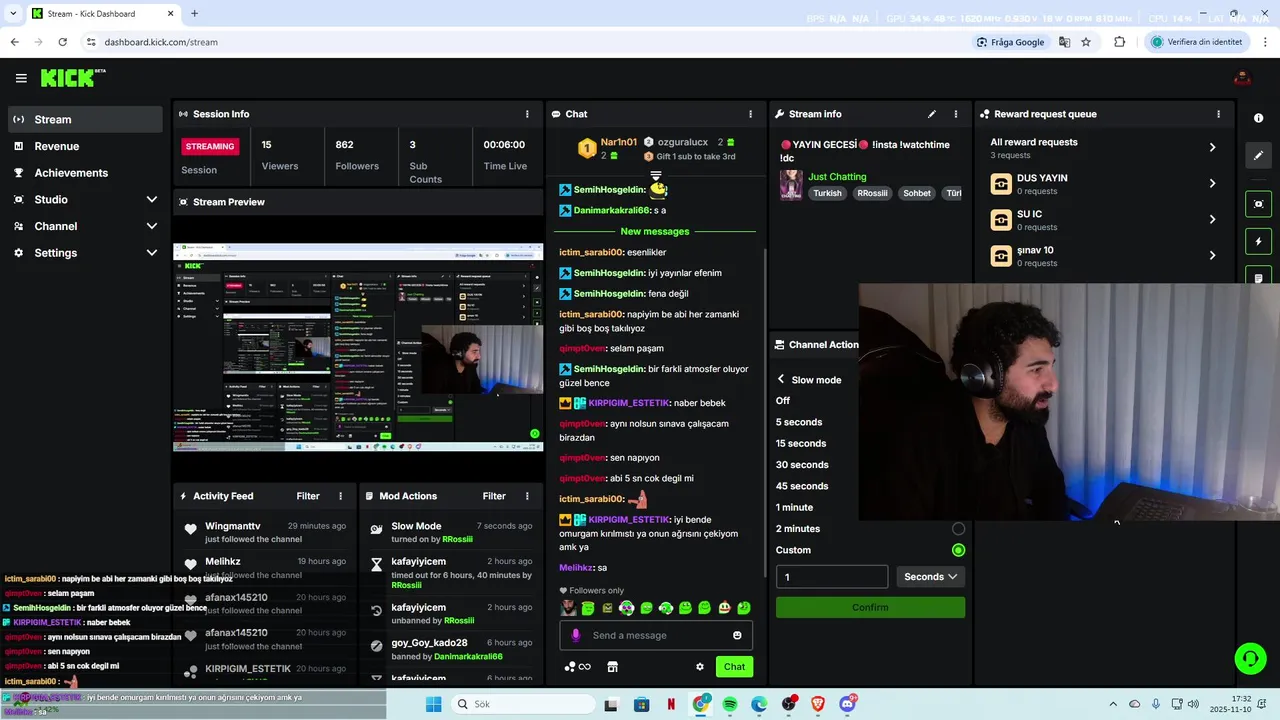Open Activity Feed three-dot menu

pos(340,496)
